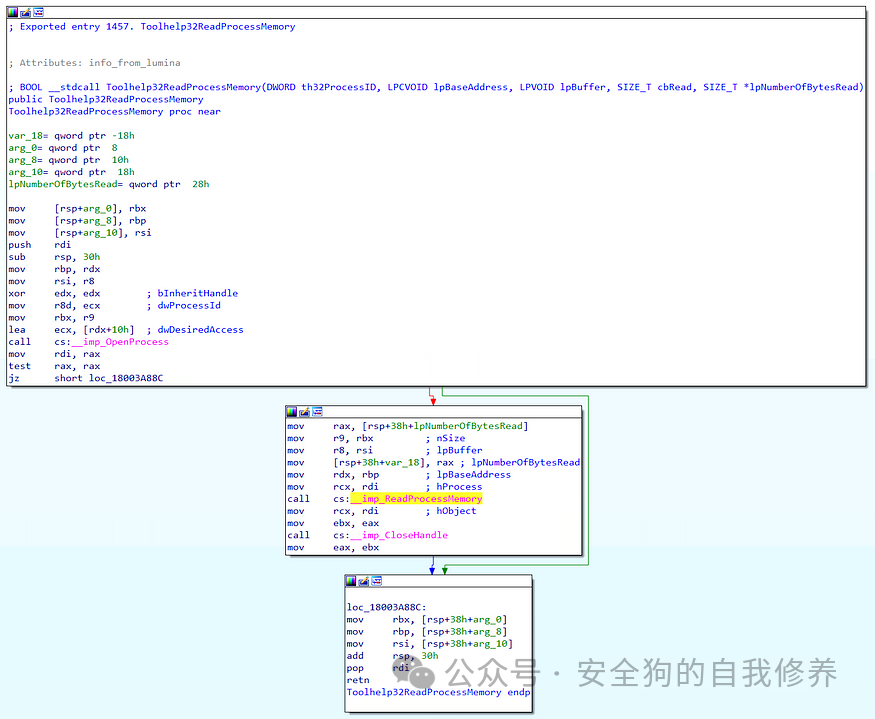875x719 pixels.
Task: Click the node color icon on the ReadProcessMemory call block
Action: pos(292,412)
